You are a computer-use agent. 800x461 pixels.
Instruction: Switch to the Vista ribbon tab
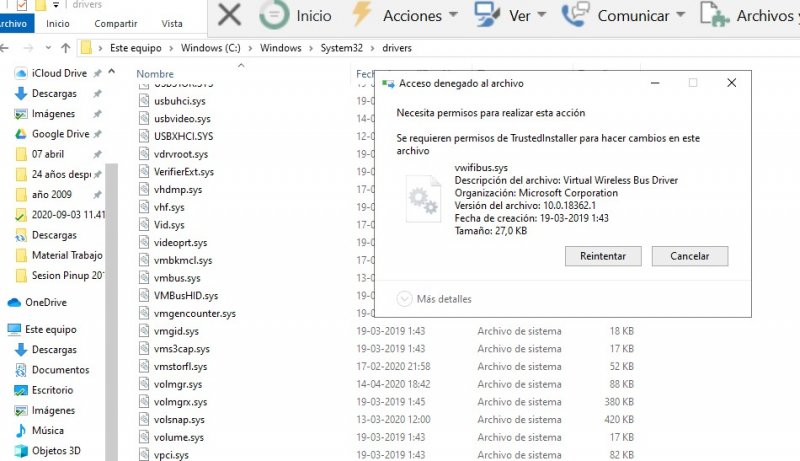(171, 23)
